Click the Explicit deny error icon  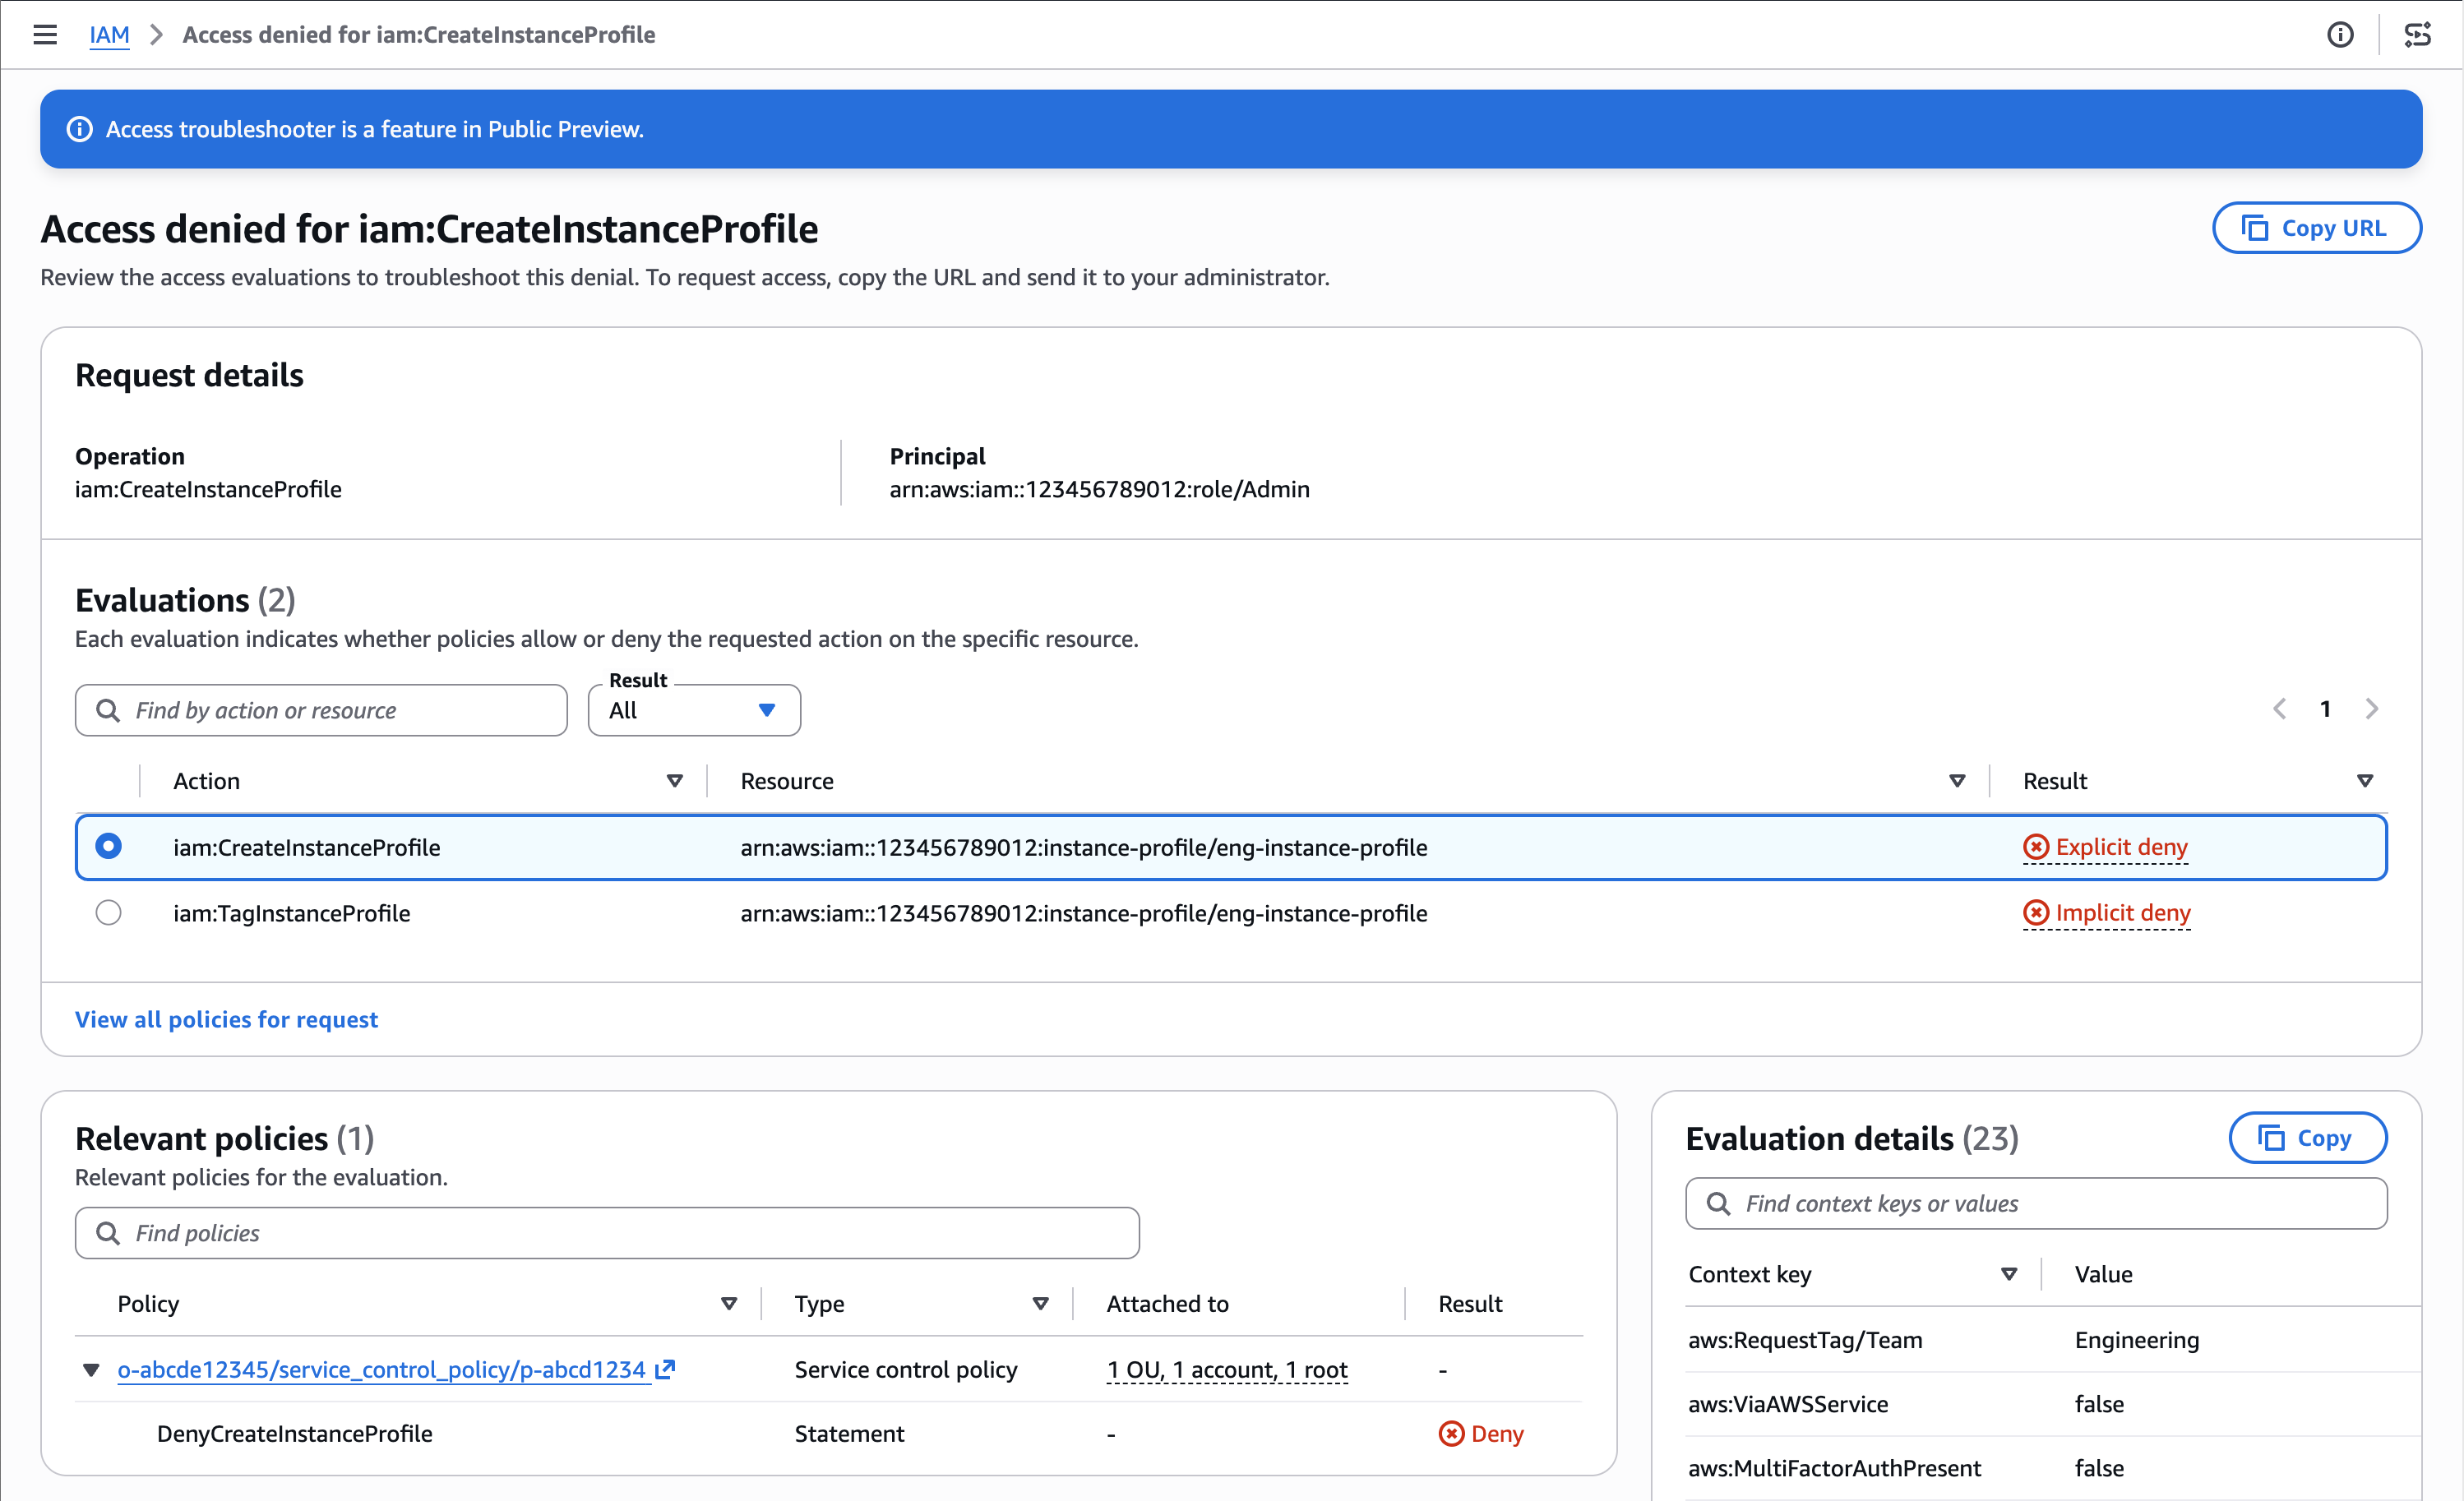(x=2036, y=847)
